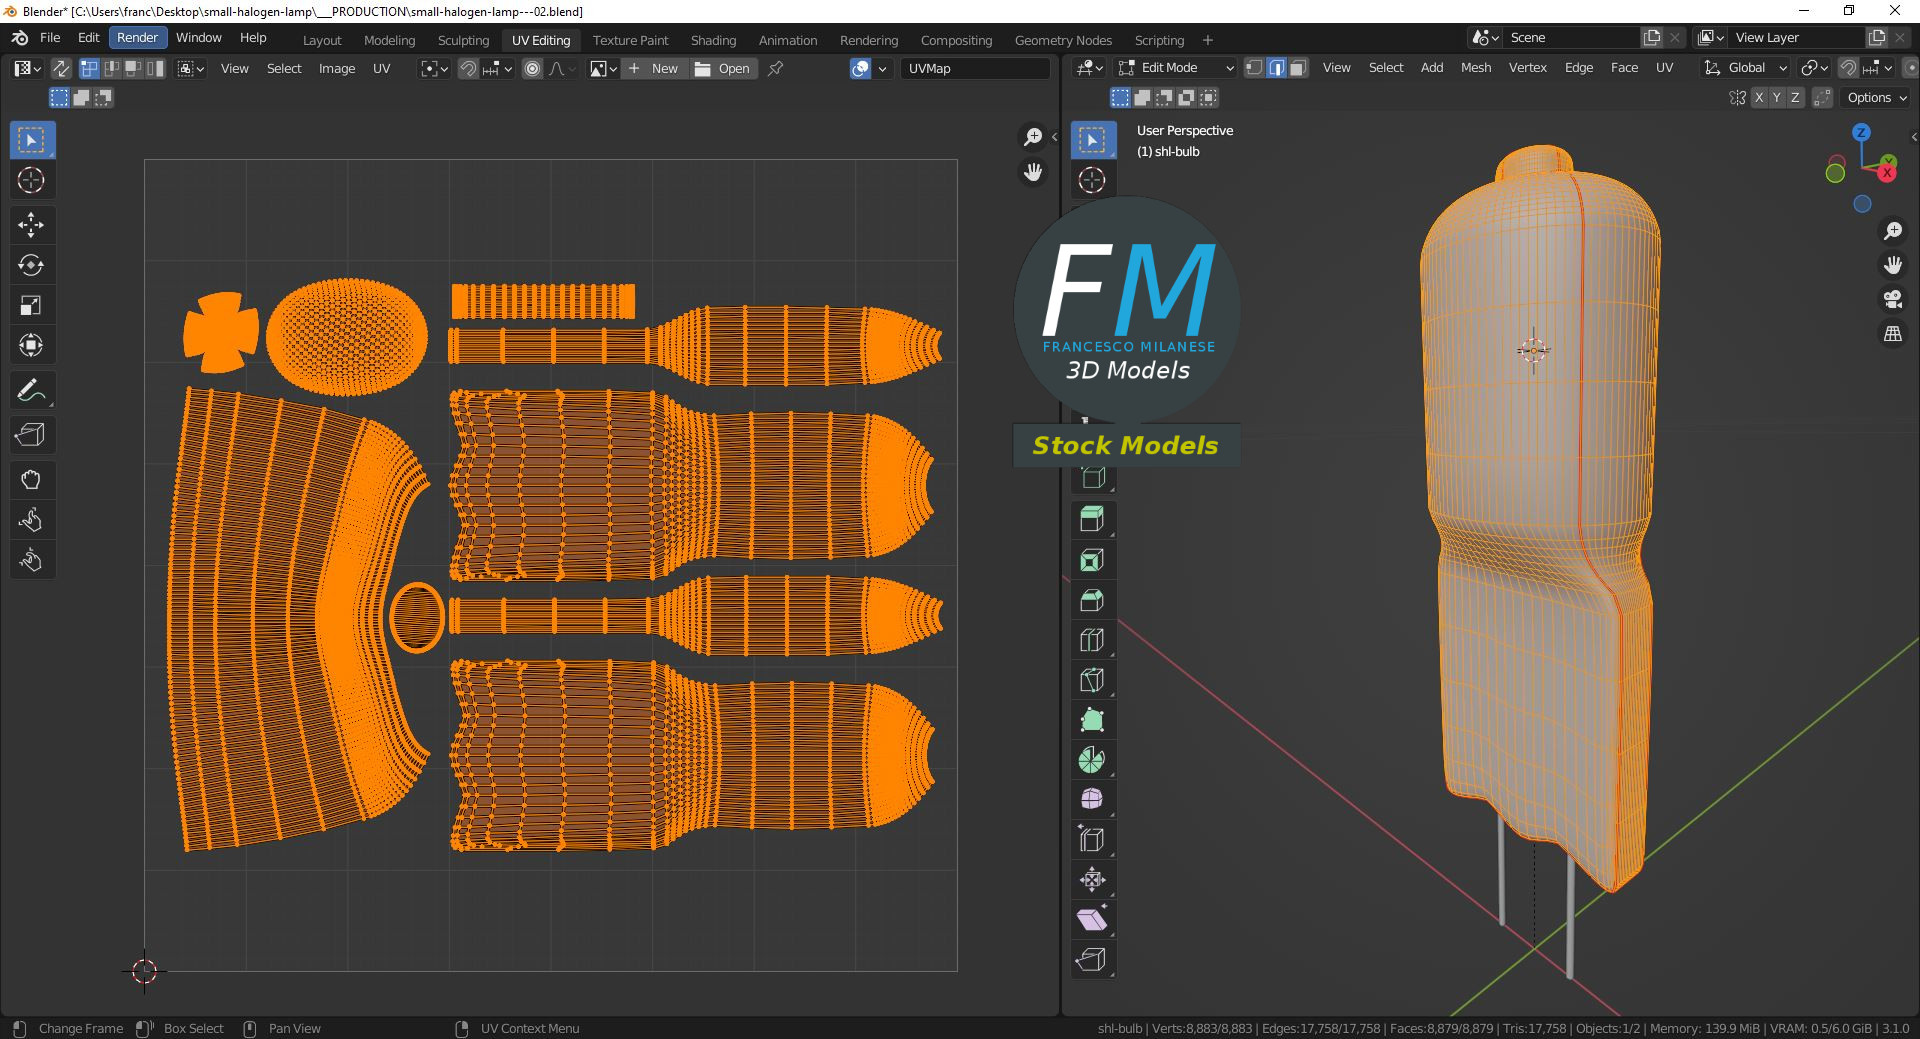
Task: Expand UV overlays options dropdown
Action: tap(882, 69)
